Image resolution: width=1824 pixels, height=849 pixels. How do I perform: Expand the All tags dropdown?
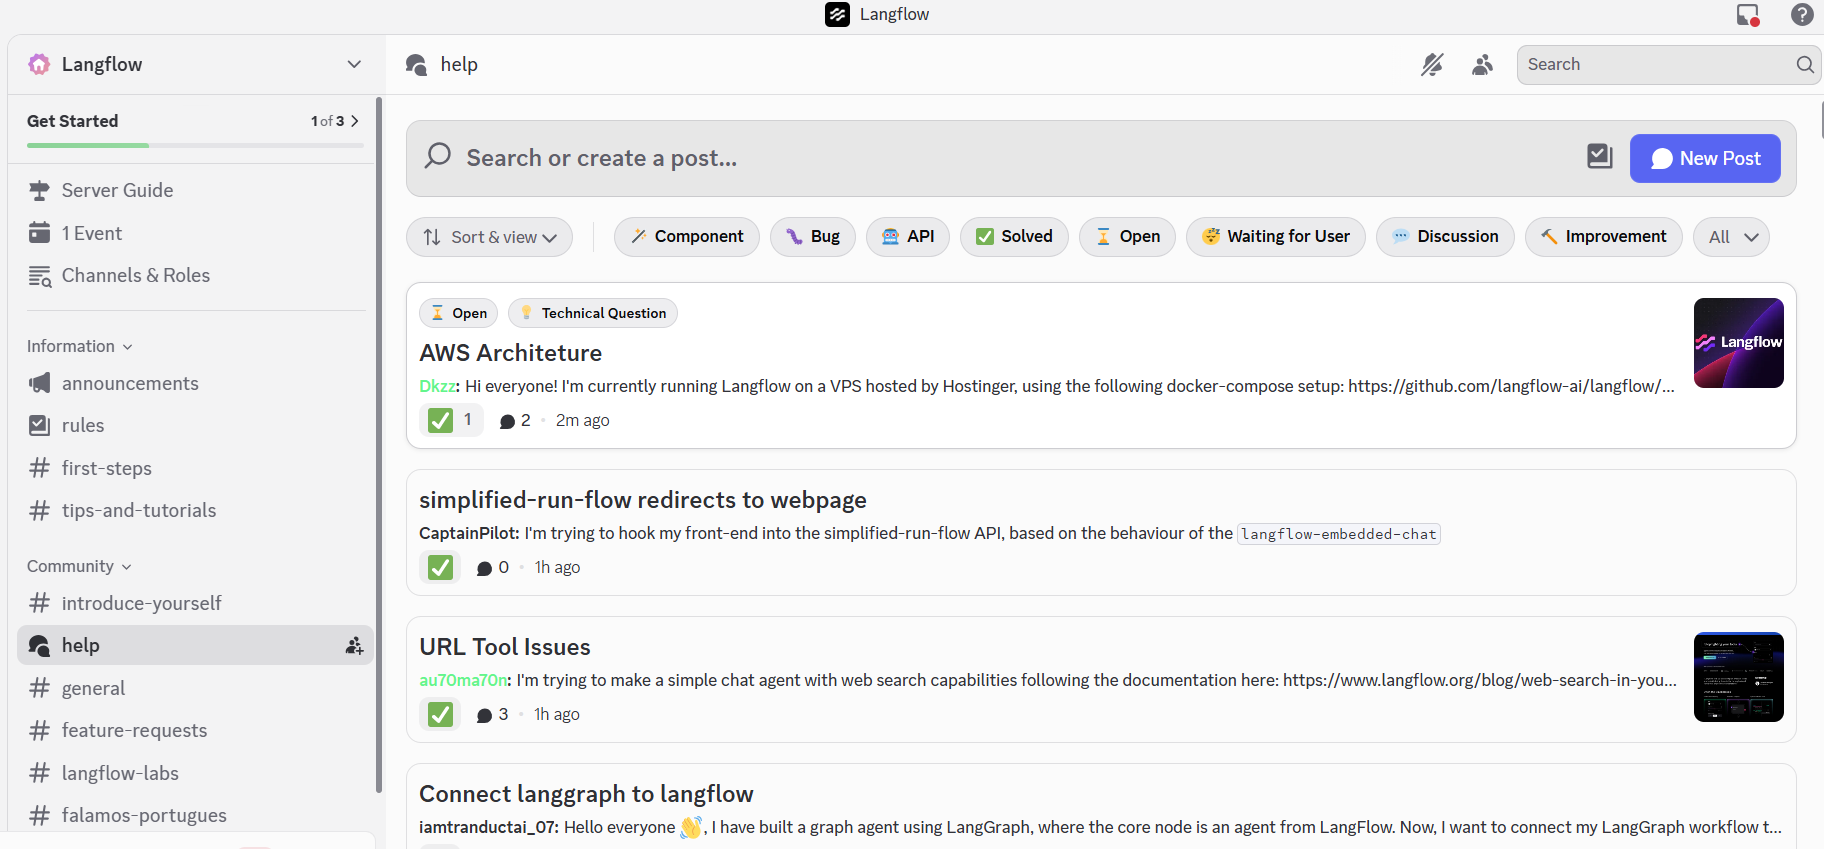(x=1732, y=237)
